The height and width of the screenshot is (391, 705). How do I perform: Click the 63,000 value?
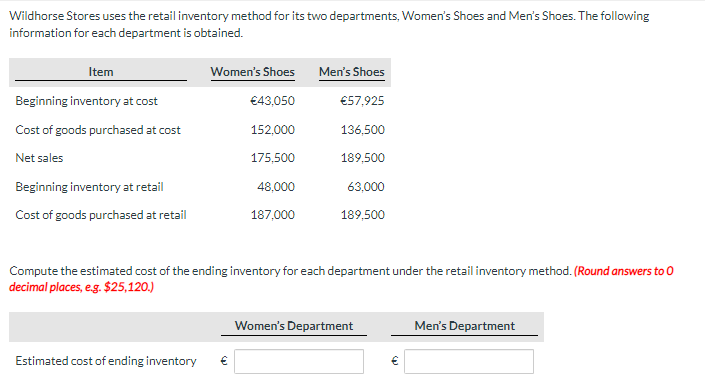coord(366,187)
